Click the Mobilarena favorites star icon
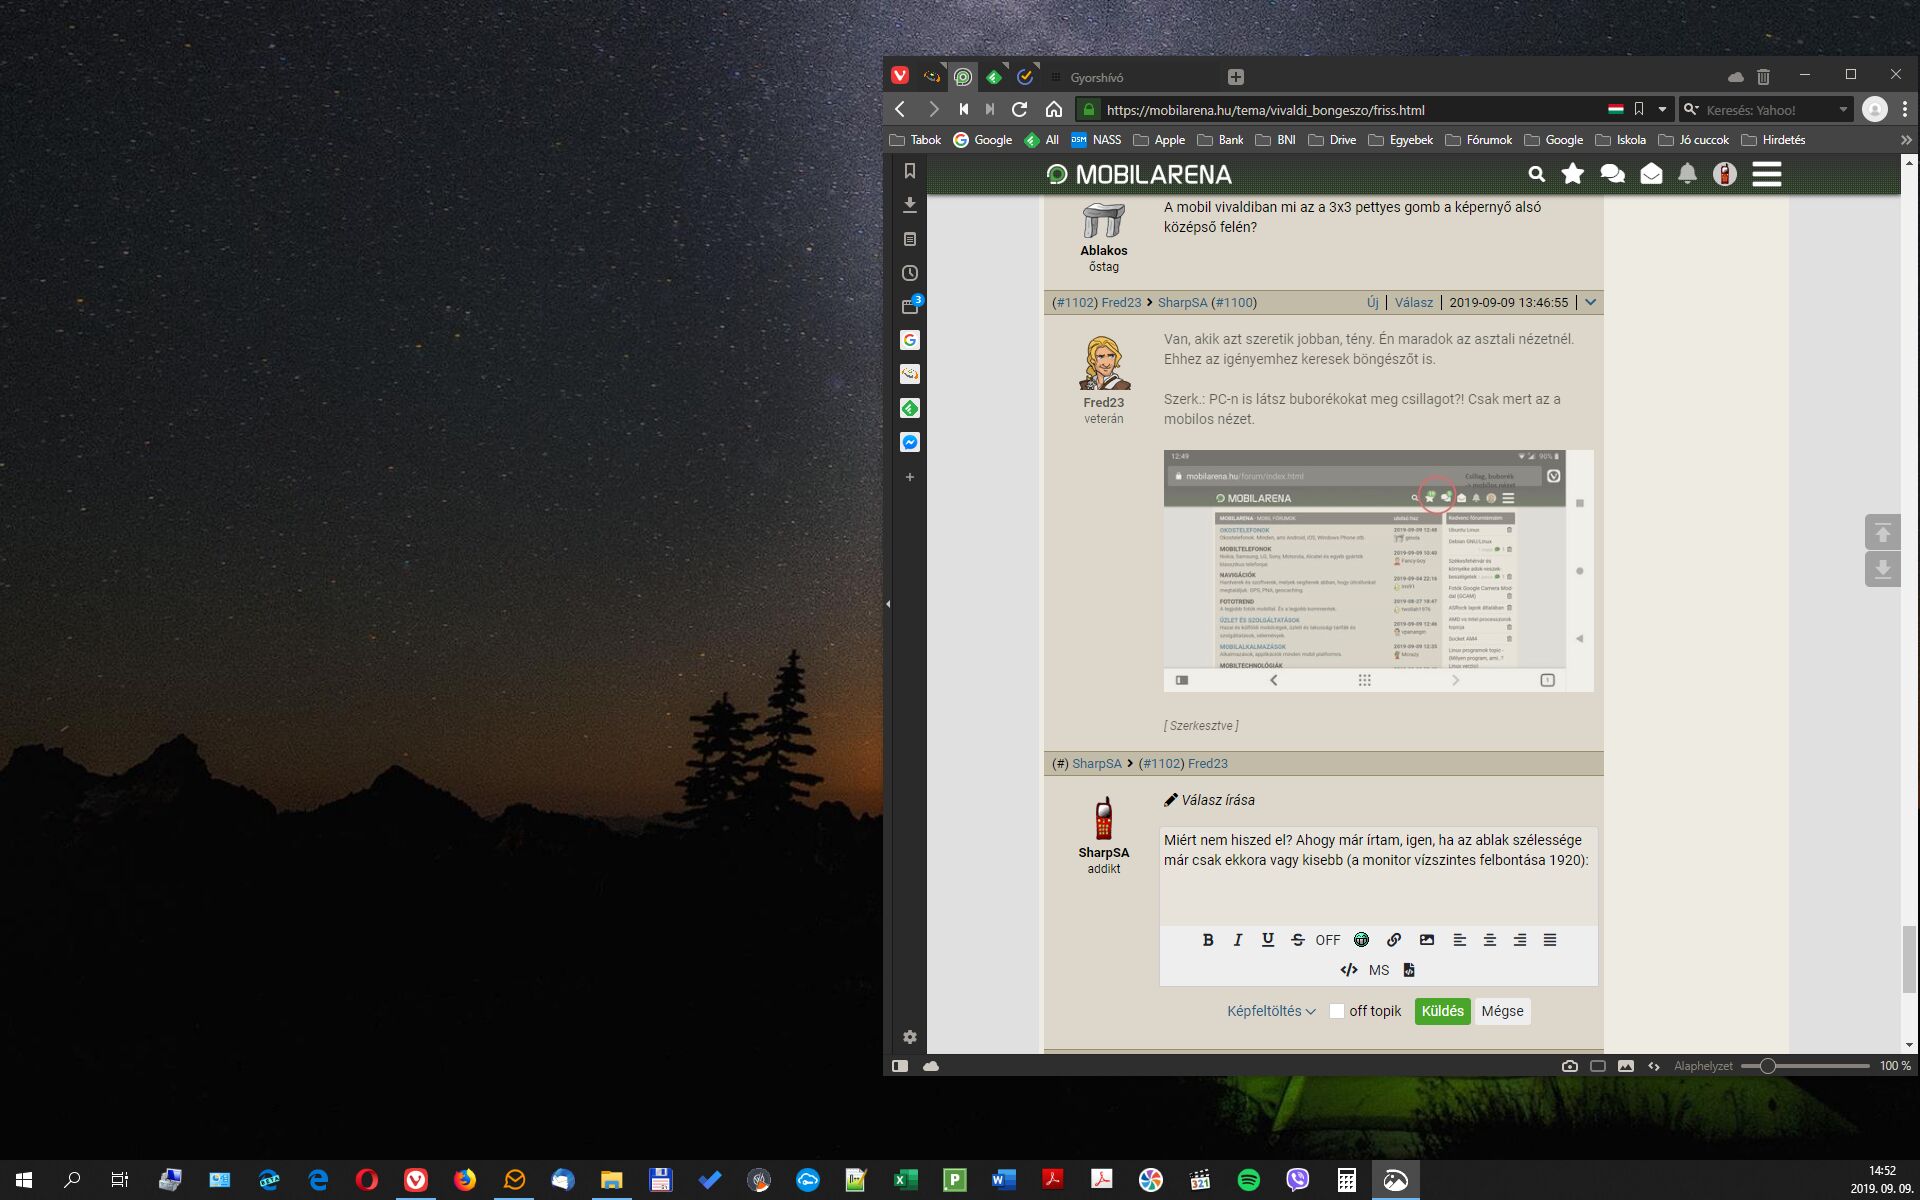 (1572, 174)
